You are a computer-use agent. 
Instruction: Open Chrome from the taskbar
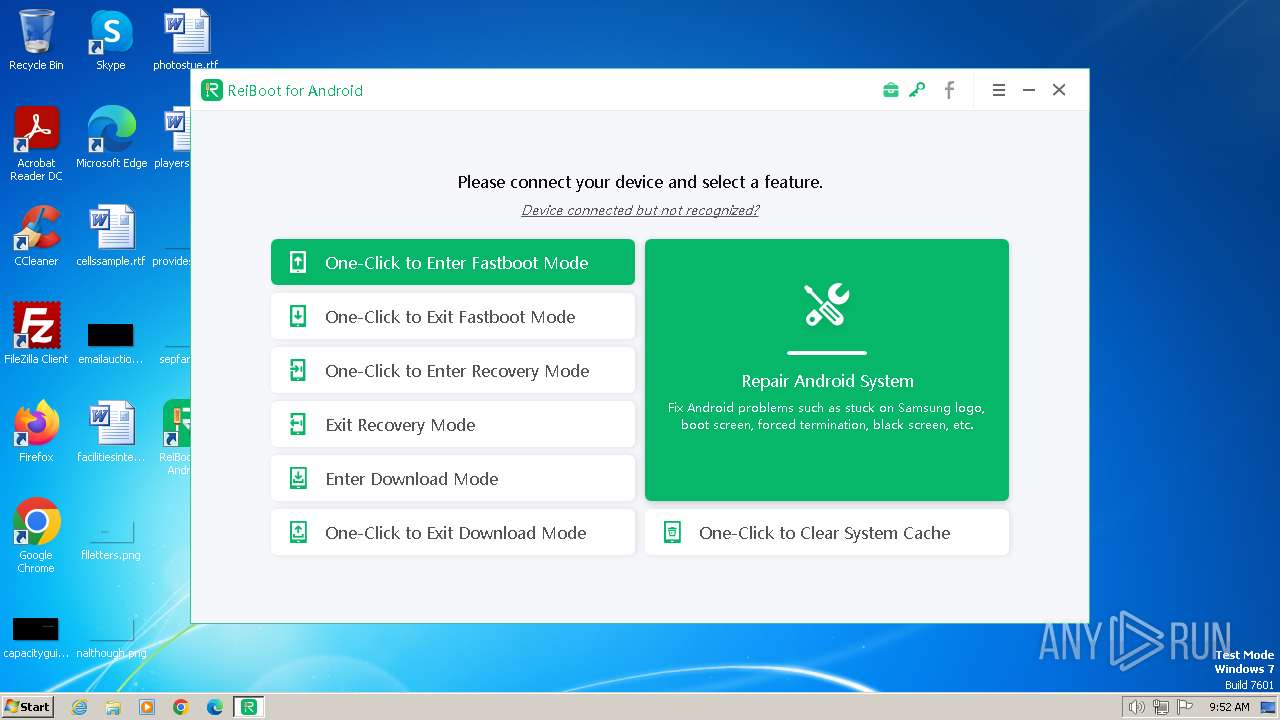tap(181, 707)
